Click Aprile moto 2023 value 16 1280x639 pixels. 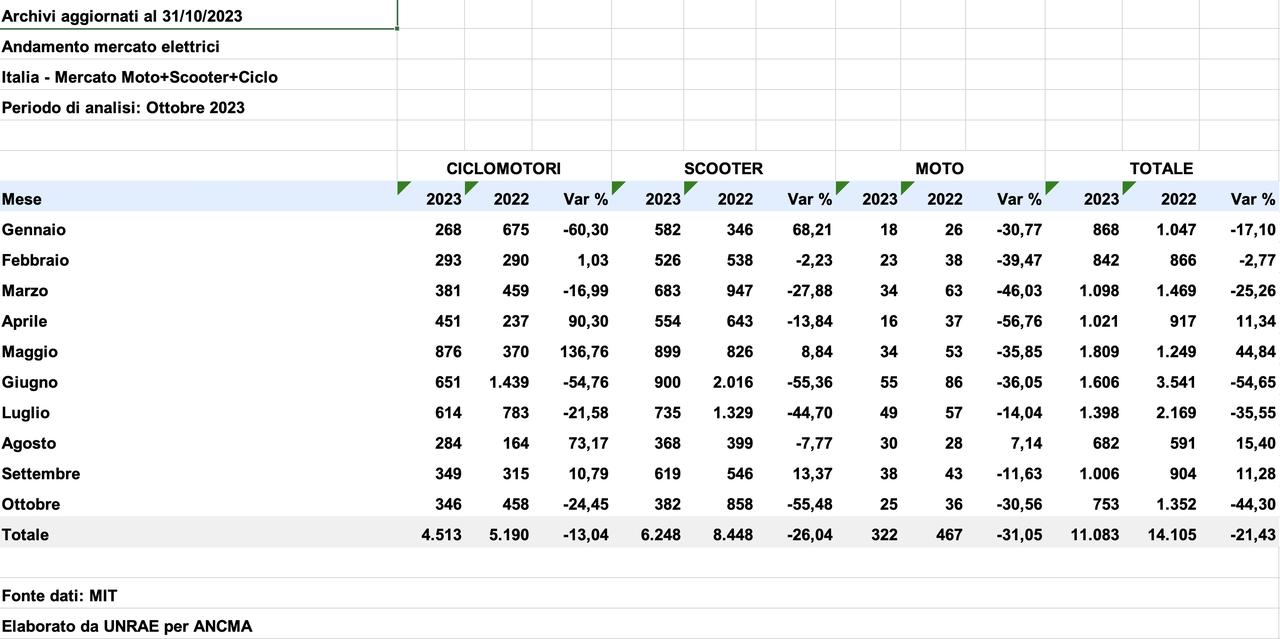coord(888,321)
